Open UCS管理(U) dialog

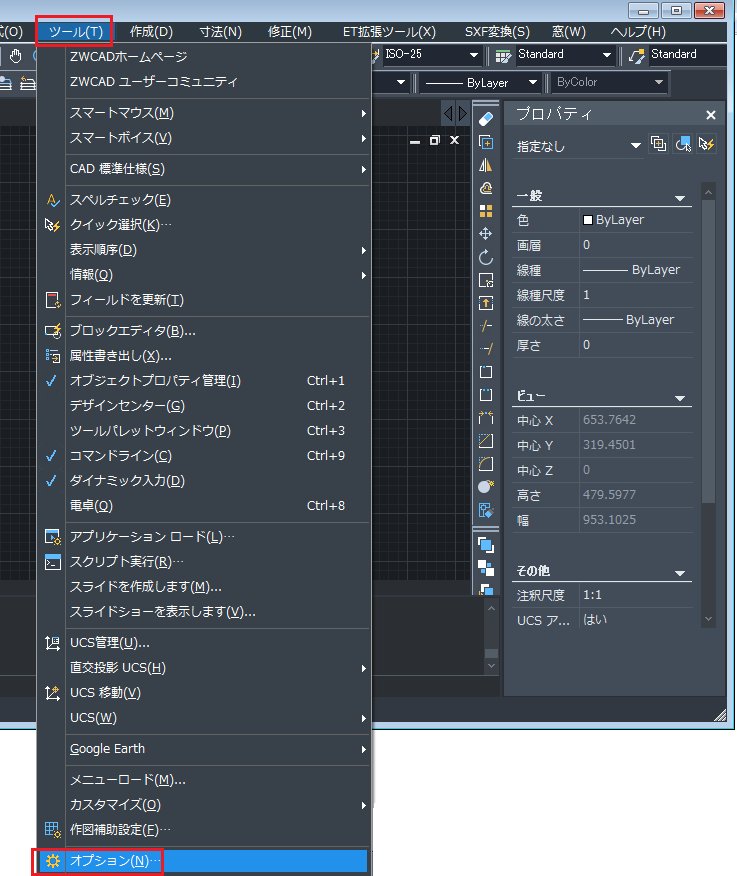[205, 642]
